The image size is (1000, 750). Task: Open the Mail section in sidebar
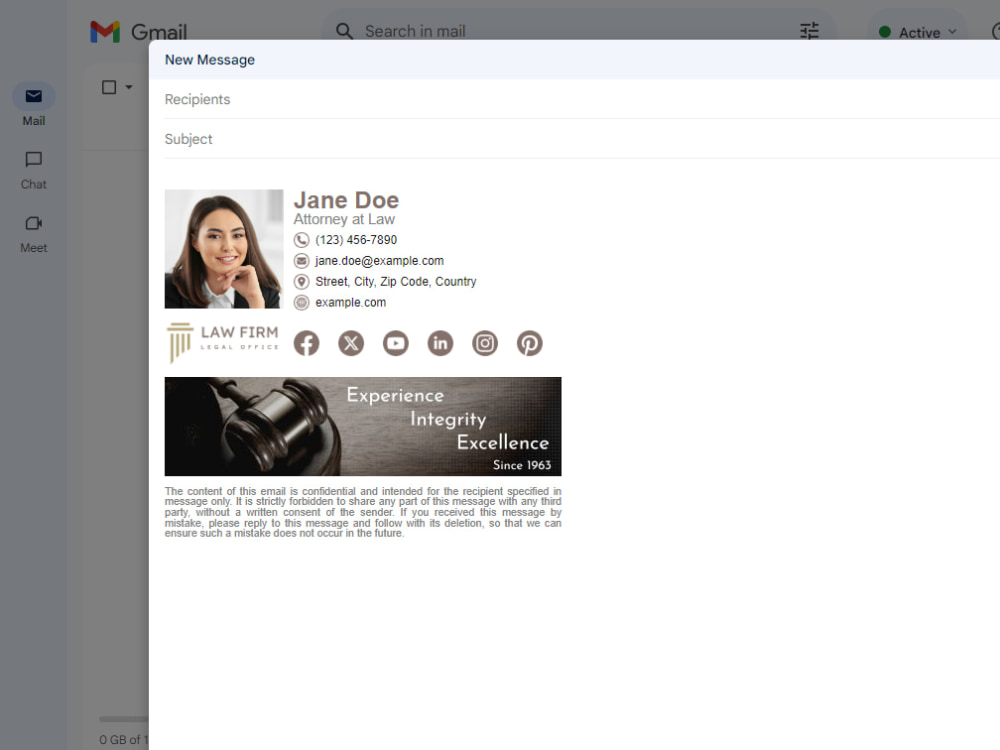34,106
